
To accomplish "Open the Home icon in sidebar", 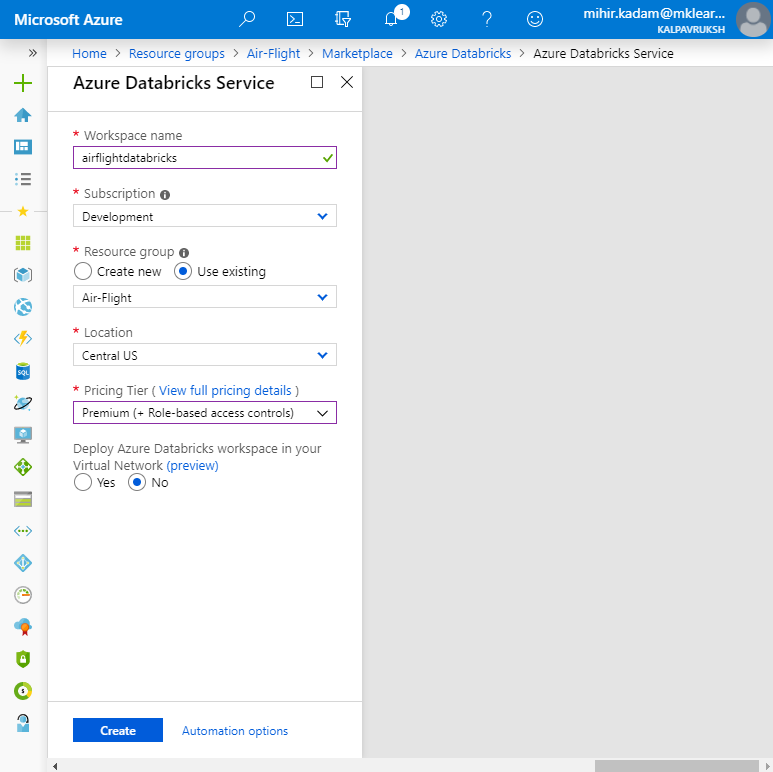I will 23,115.
